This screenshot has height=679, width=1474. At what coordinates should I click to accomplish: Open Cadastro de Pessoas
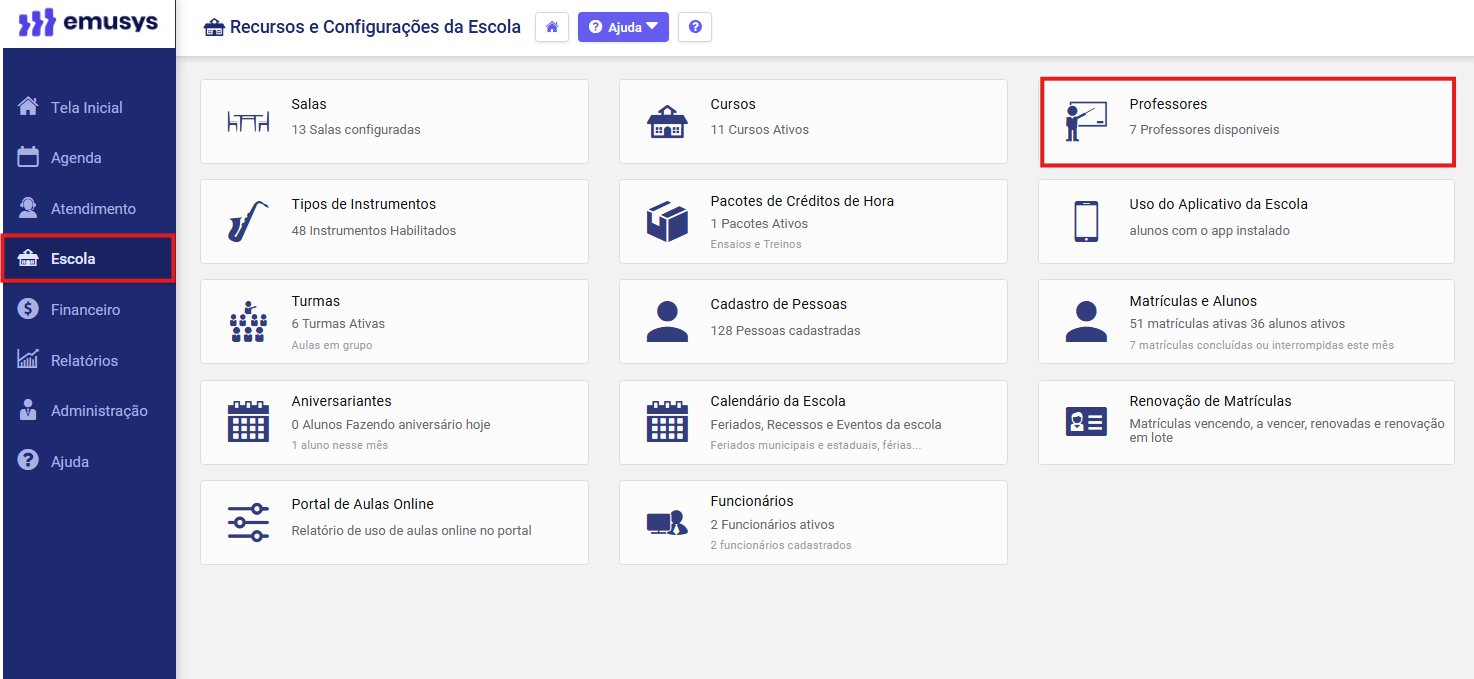pyautogui.click(x=812, y=321)
